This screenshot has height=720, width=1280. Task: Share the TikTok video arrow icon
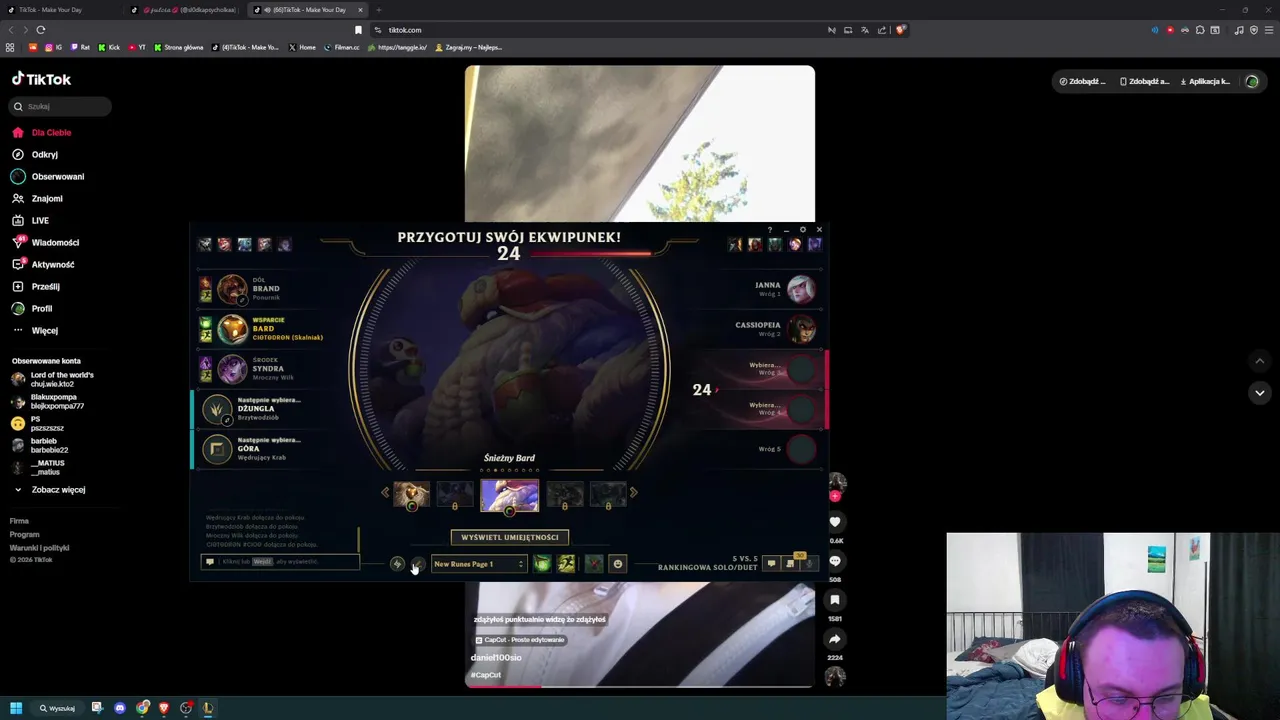[x=835, y=639]
